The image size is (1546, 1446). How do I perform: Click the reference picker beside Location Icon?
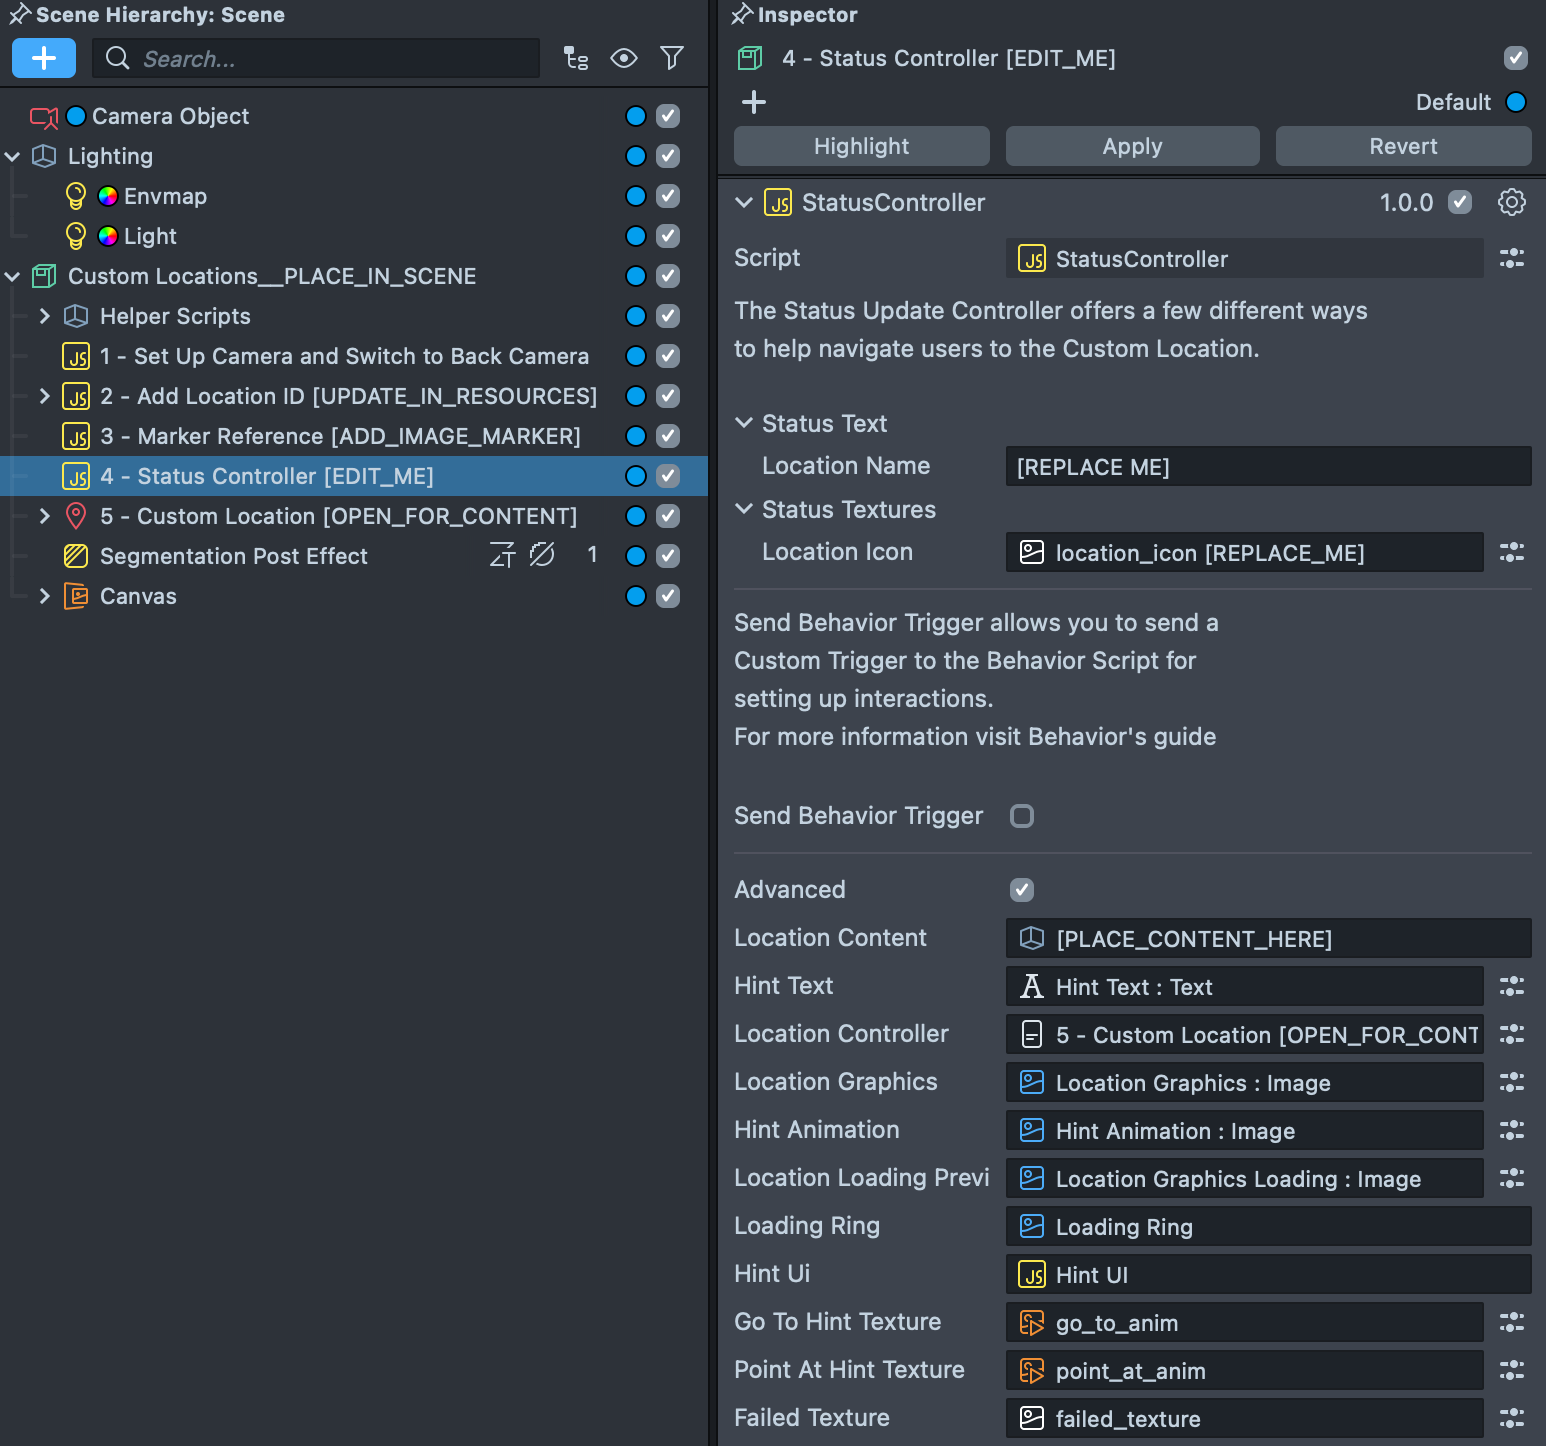coord(1511,552)
